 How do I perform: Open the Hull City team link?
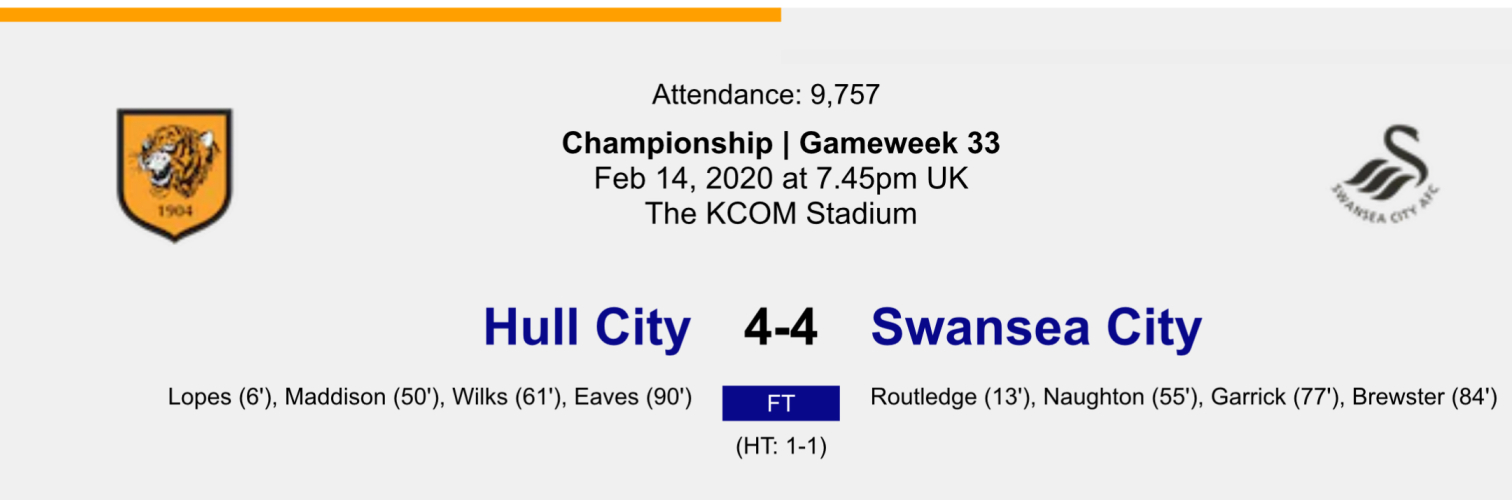coord(587,328)
